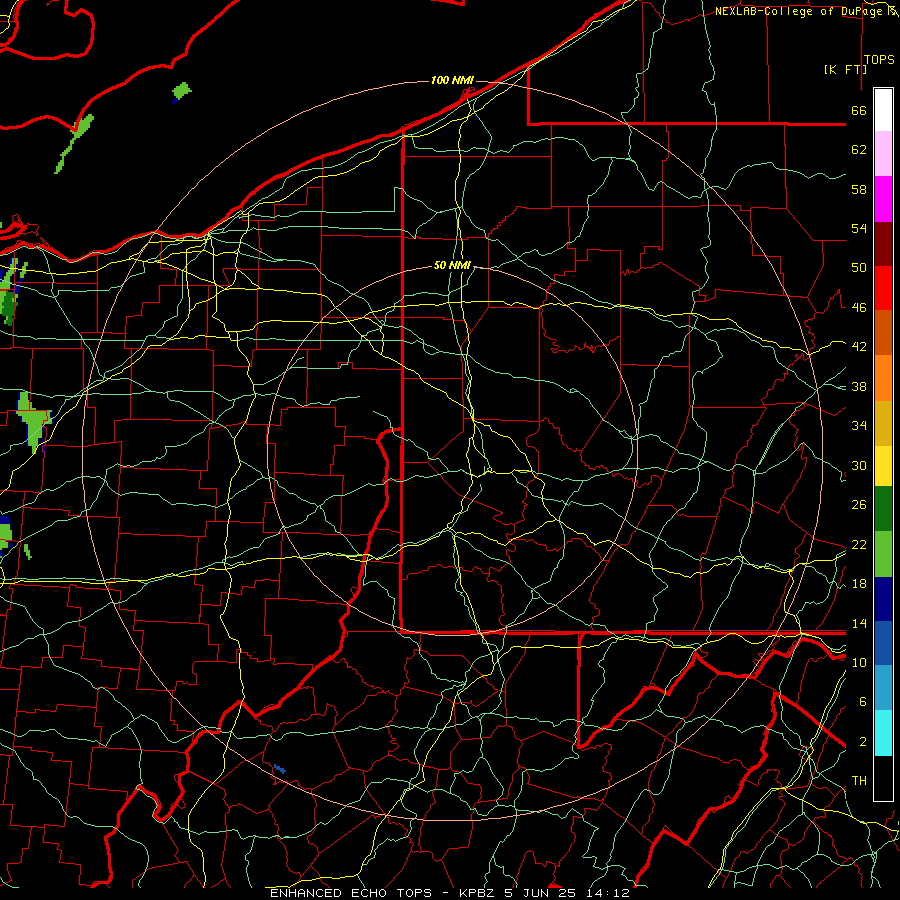Click the 50 NMI range ring label
Image resolution: width=900 pixels, height=900 pixels.
[x=452, y=265]
